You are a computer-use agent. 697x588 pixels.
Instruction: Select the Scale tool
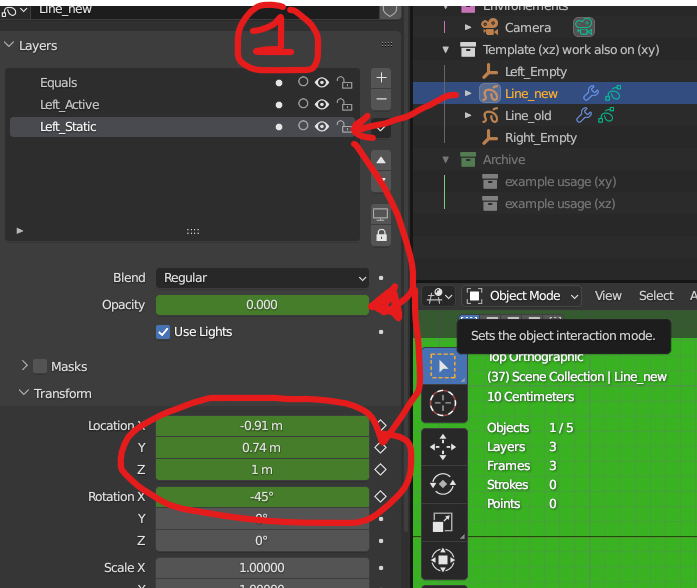pos(443,522)
